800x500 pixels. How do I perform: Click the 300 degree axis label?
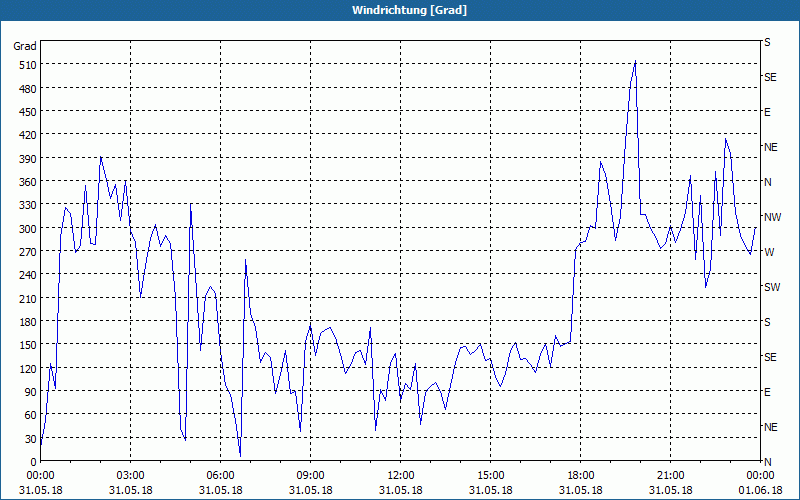pyautogui.click(x=28, y=229)
